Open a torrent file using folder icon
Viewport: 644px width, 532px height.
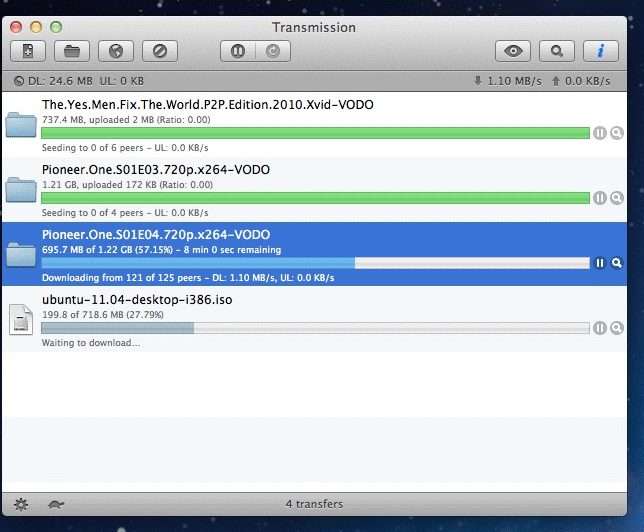(x=74, y=51)
